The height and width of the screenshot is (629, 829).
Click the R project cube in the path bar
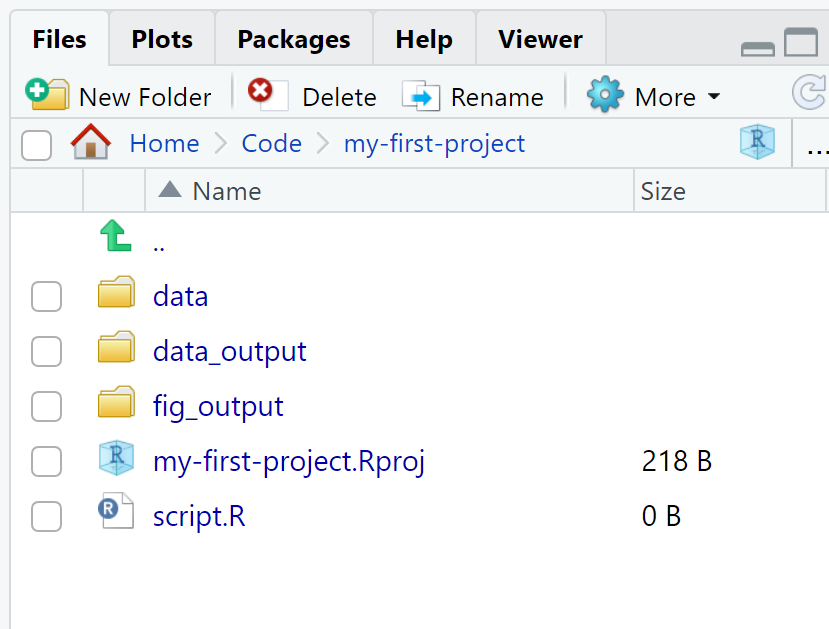[x=757, y=142]
